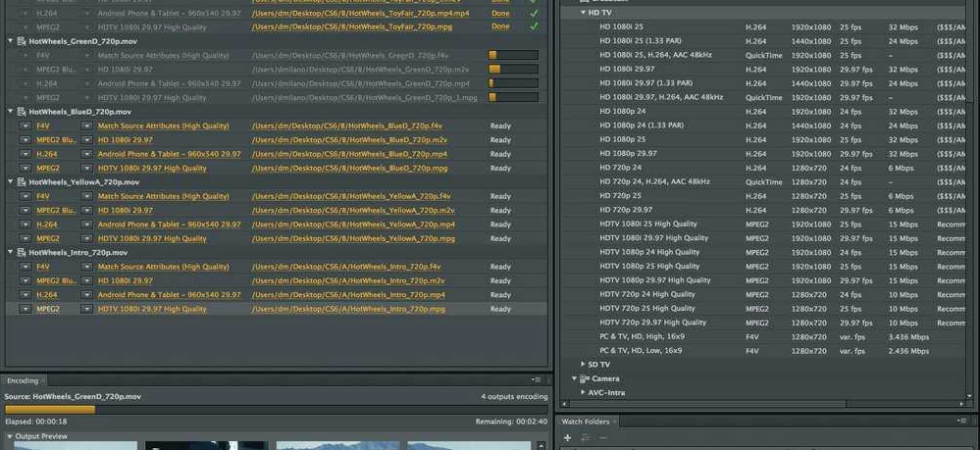
Task: Switch to the Watch Folders tab
Action: 584,422
